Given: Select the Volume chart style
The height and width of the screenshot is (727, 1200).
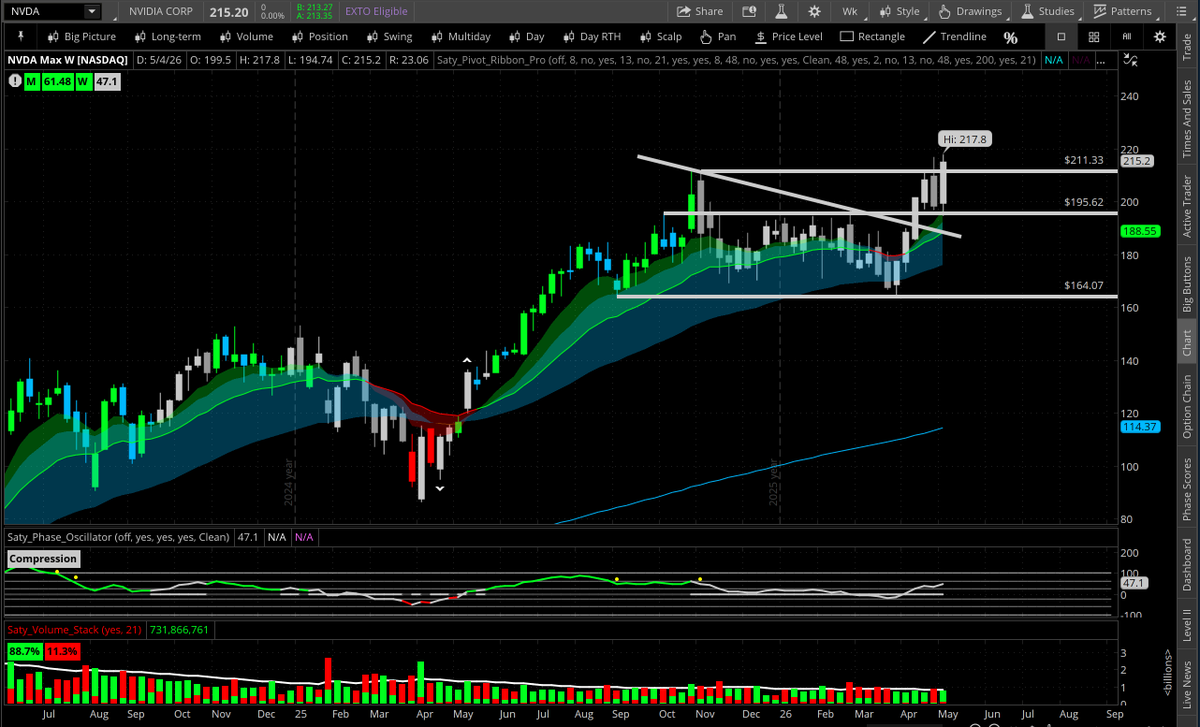Looking at the screenshot, I should 245,37.
